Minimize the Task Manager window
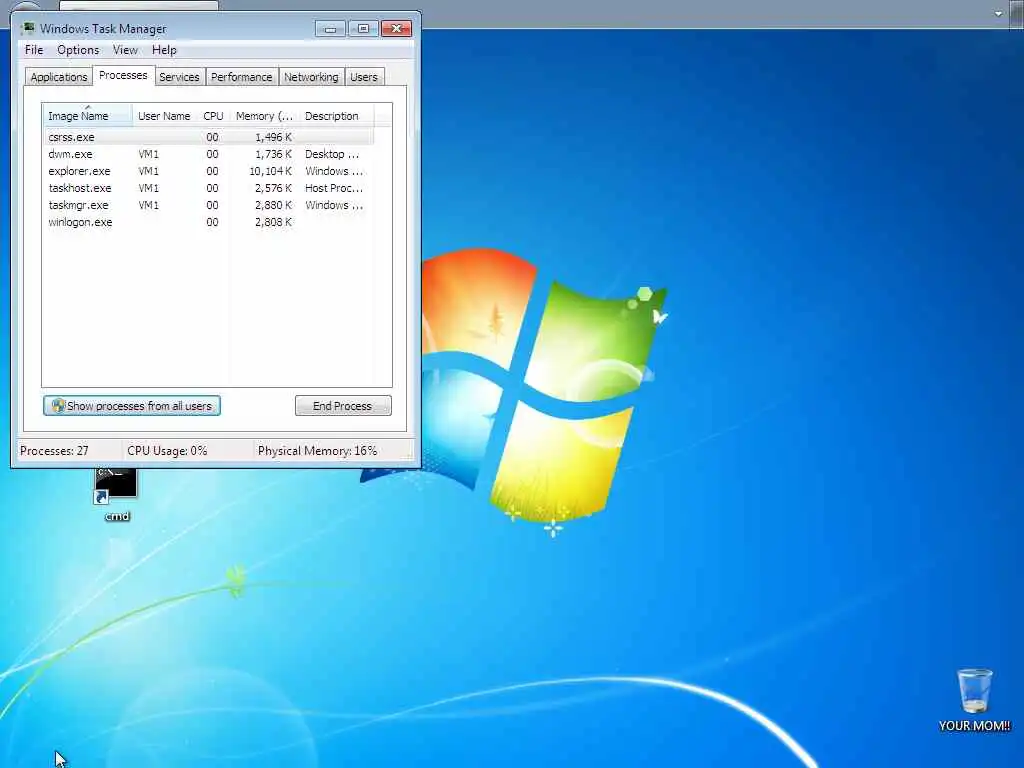Image resolution: width=1024 pixels, height=768 pixels. pos(330,29)
